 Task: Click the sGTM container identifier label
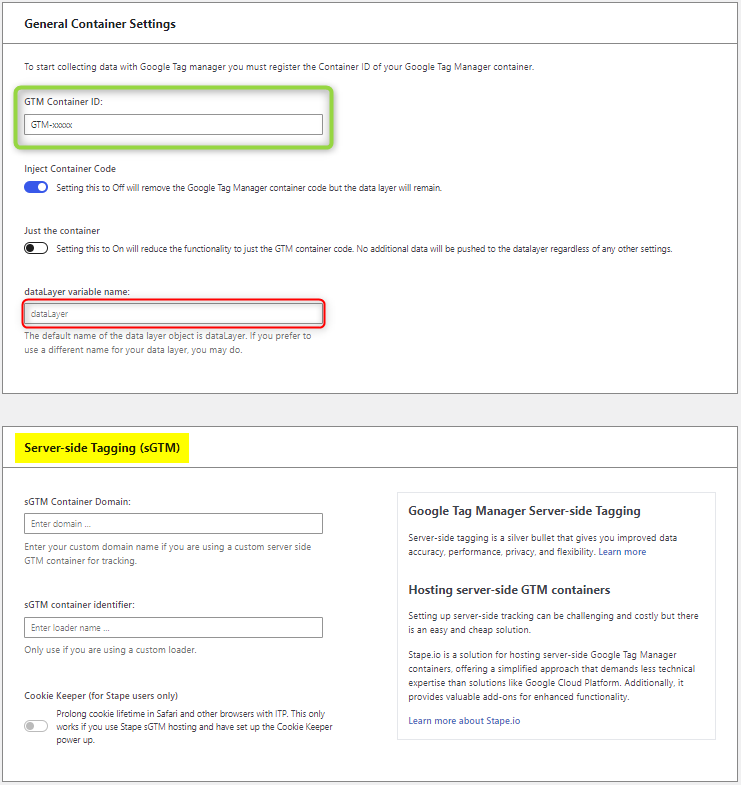coord(80,605)
